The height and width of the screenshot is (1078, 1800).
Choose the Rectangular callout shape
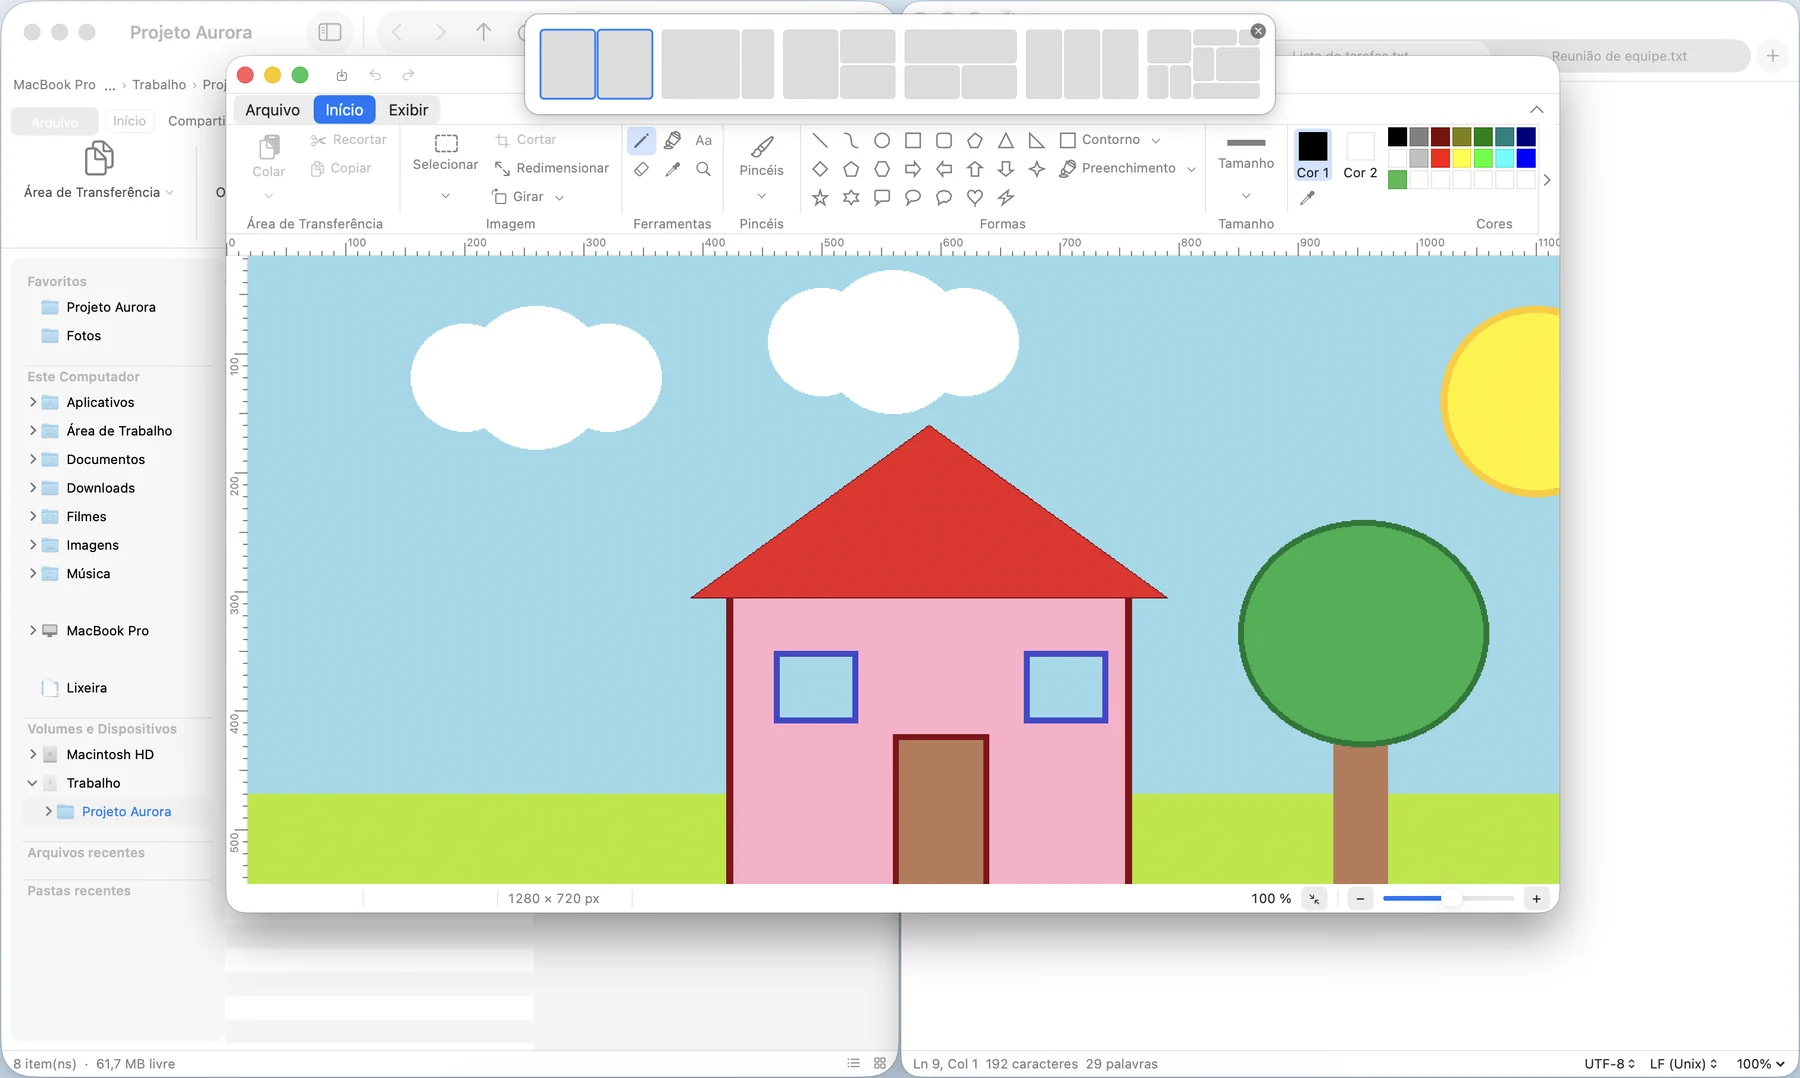click(x=882, y=198)
